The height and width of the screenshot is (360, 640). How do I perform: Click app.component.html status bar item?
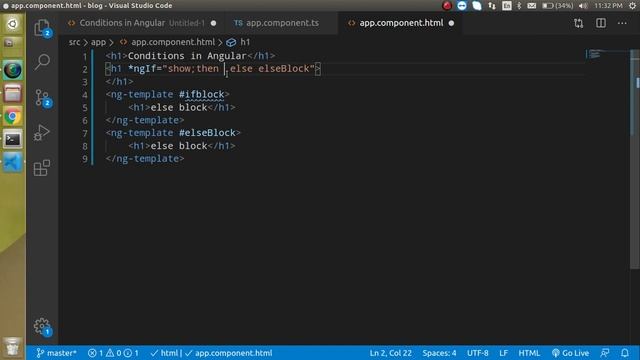tap(229, 353)
